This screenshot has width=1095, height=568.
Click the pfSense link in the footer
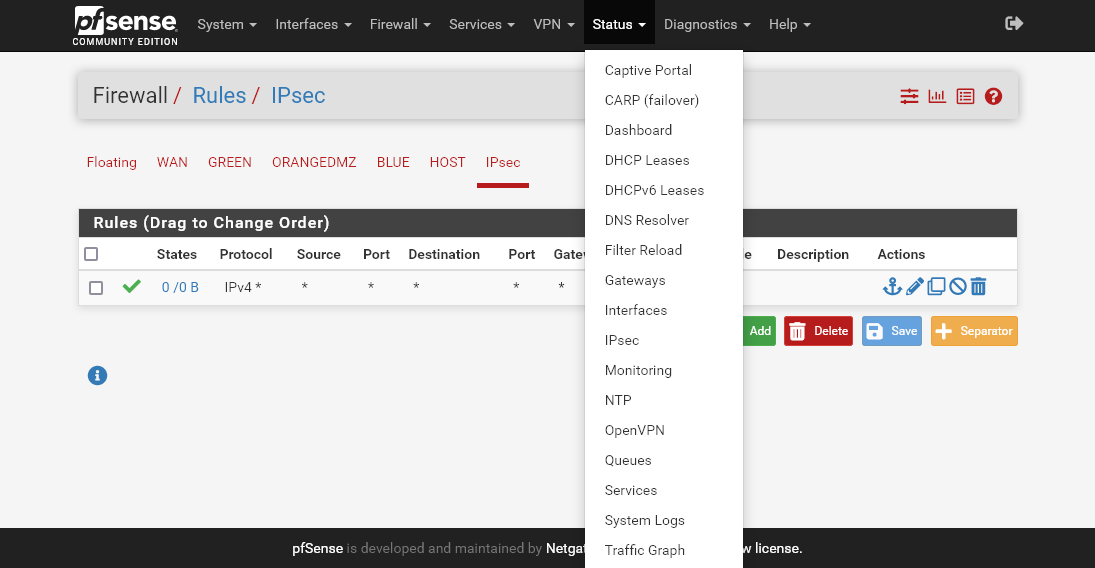pos(318,548)
